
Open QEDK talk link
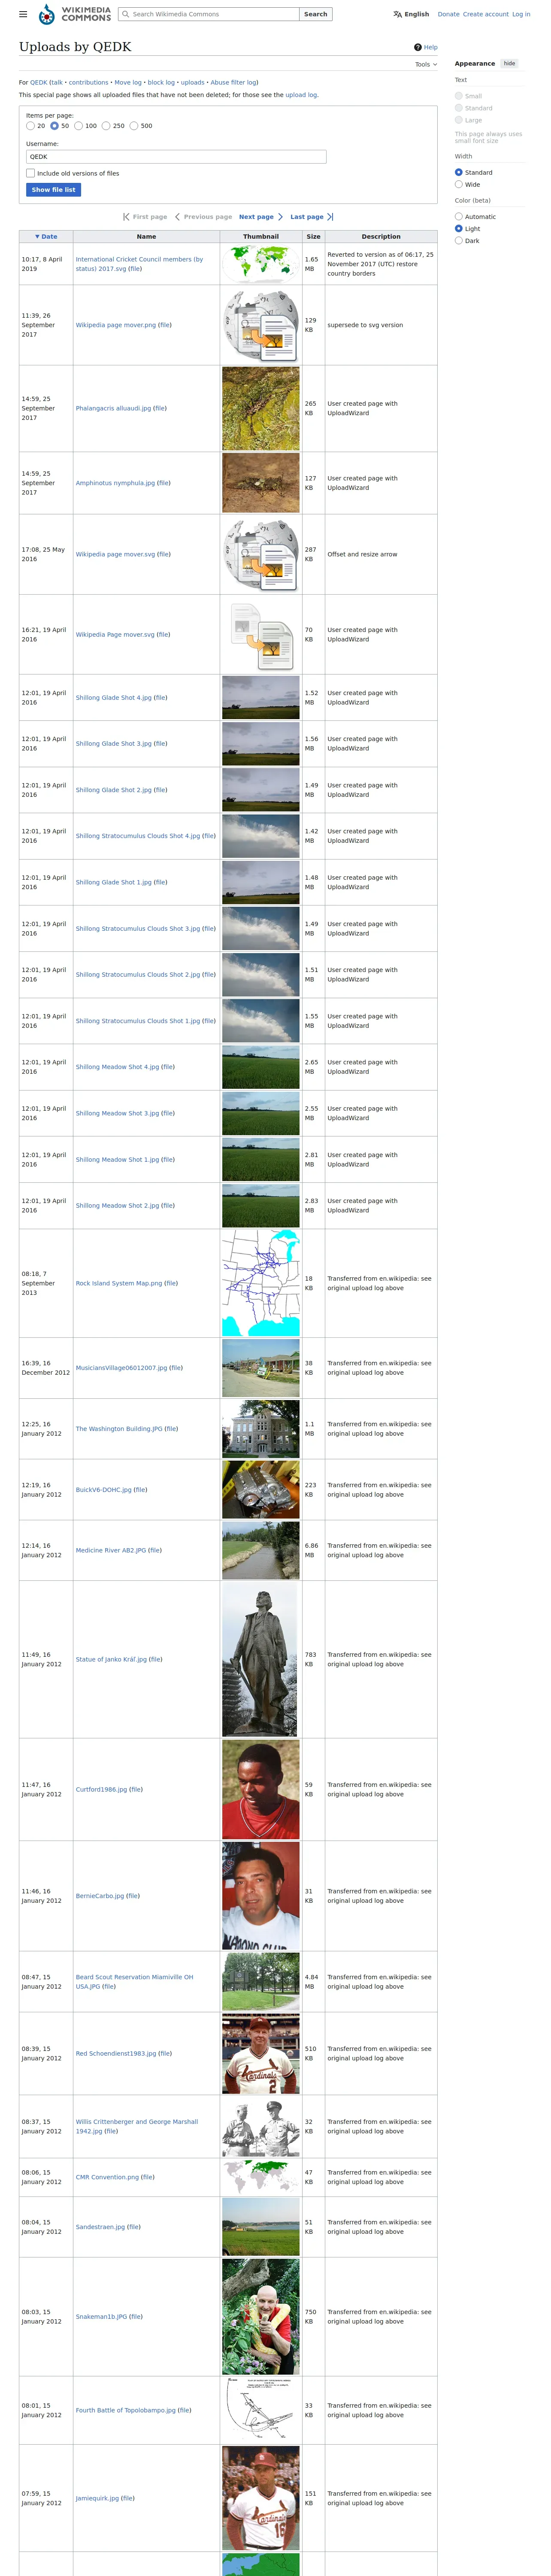pos(57,82)
